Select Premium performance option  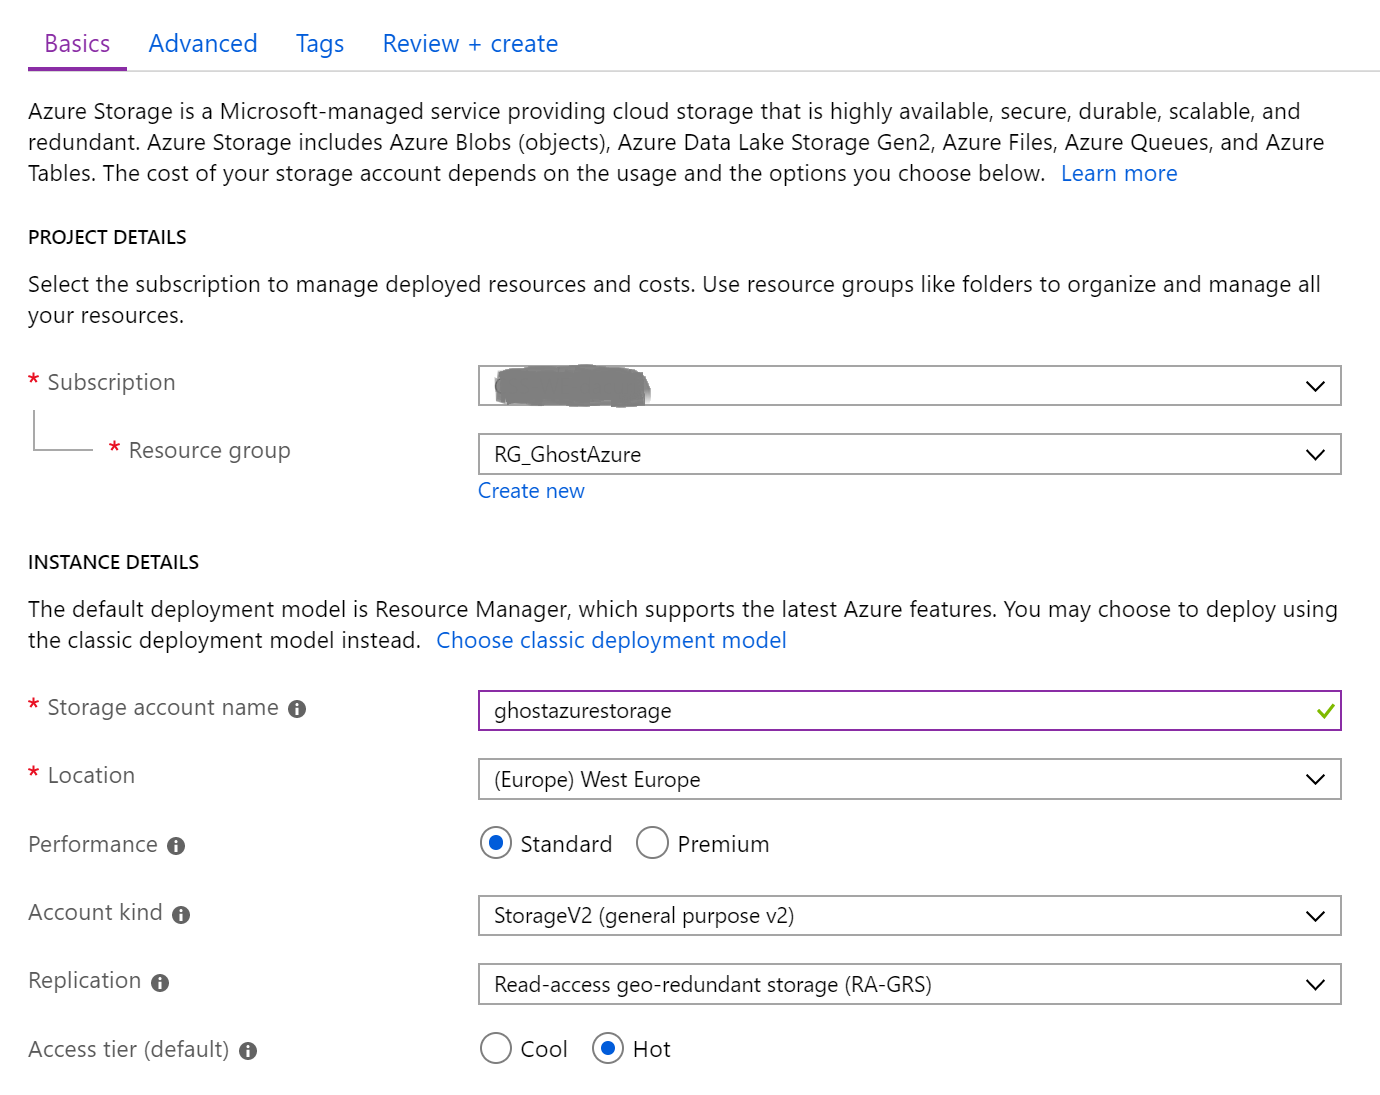(652, 843)
